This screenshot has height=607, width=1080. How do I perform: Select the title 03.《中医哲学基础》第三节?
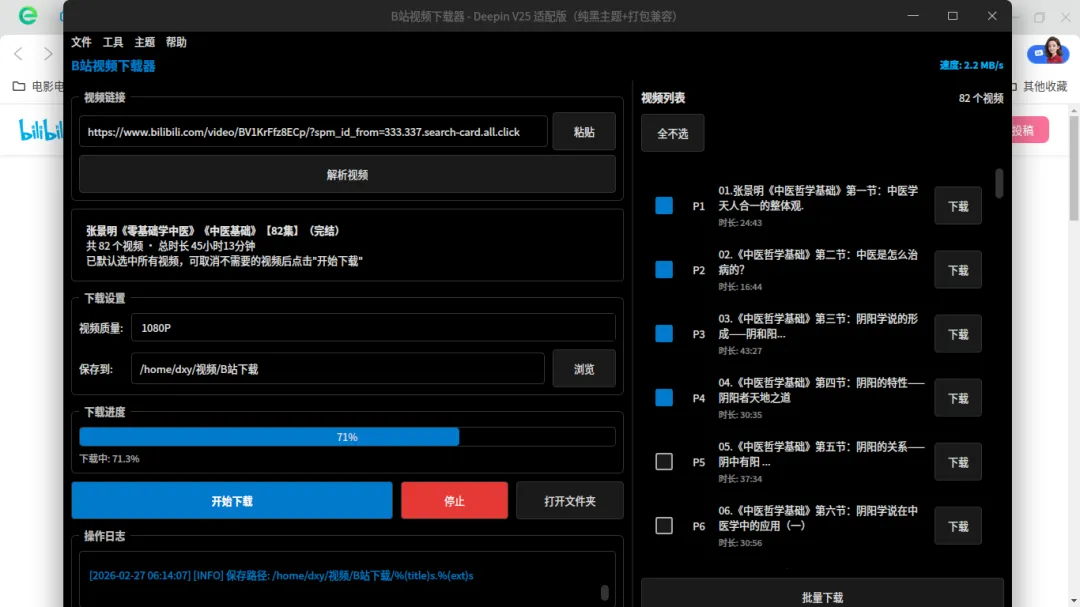coord(818,326)
